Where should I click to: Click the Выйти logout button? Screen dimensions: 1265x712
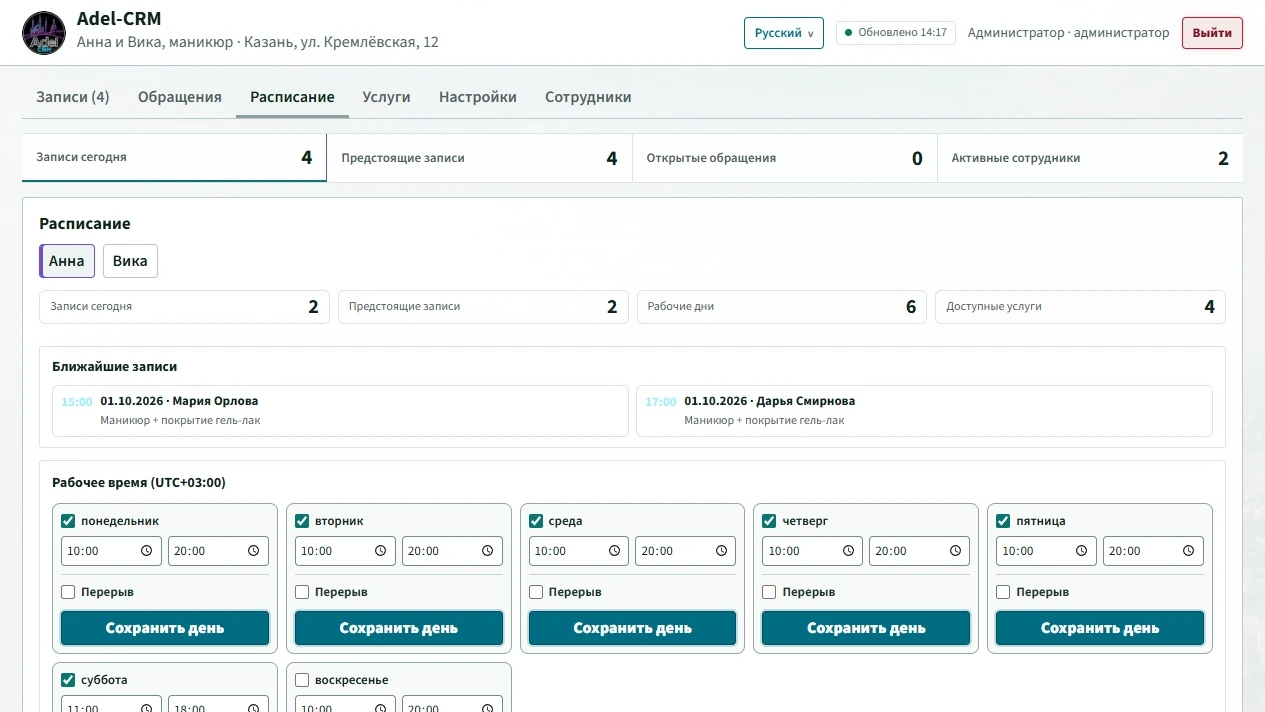(1212, 33)
